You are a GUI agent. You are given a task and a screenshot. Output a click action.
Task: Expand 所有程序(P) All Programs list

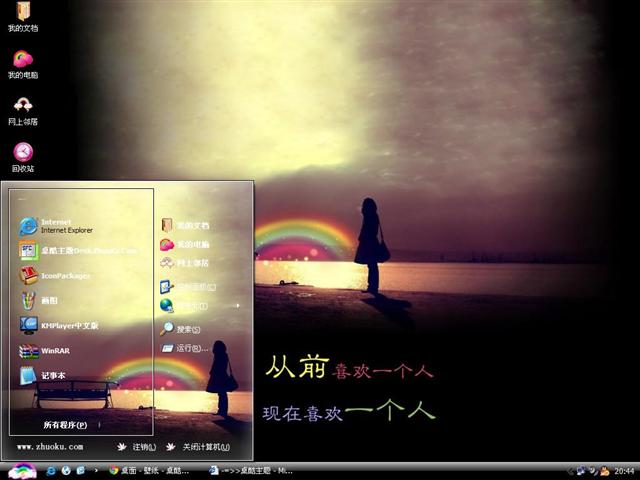(x=72, y=425)
